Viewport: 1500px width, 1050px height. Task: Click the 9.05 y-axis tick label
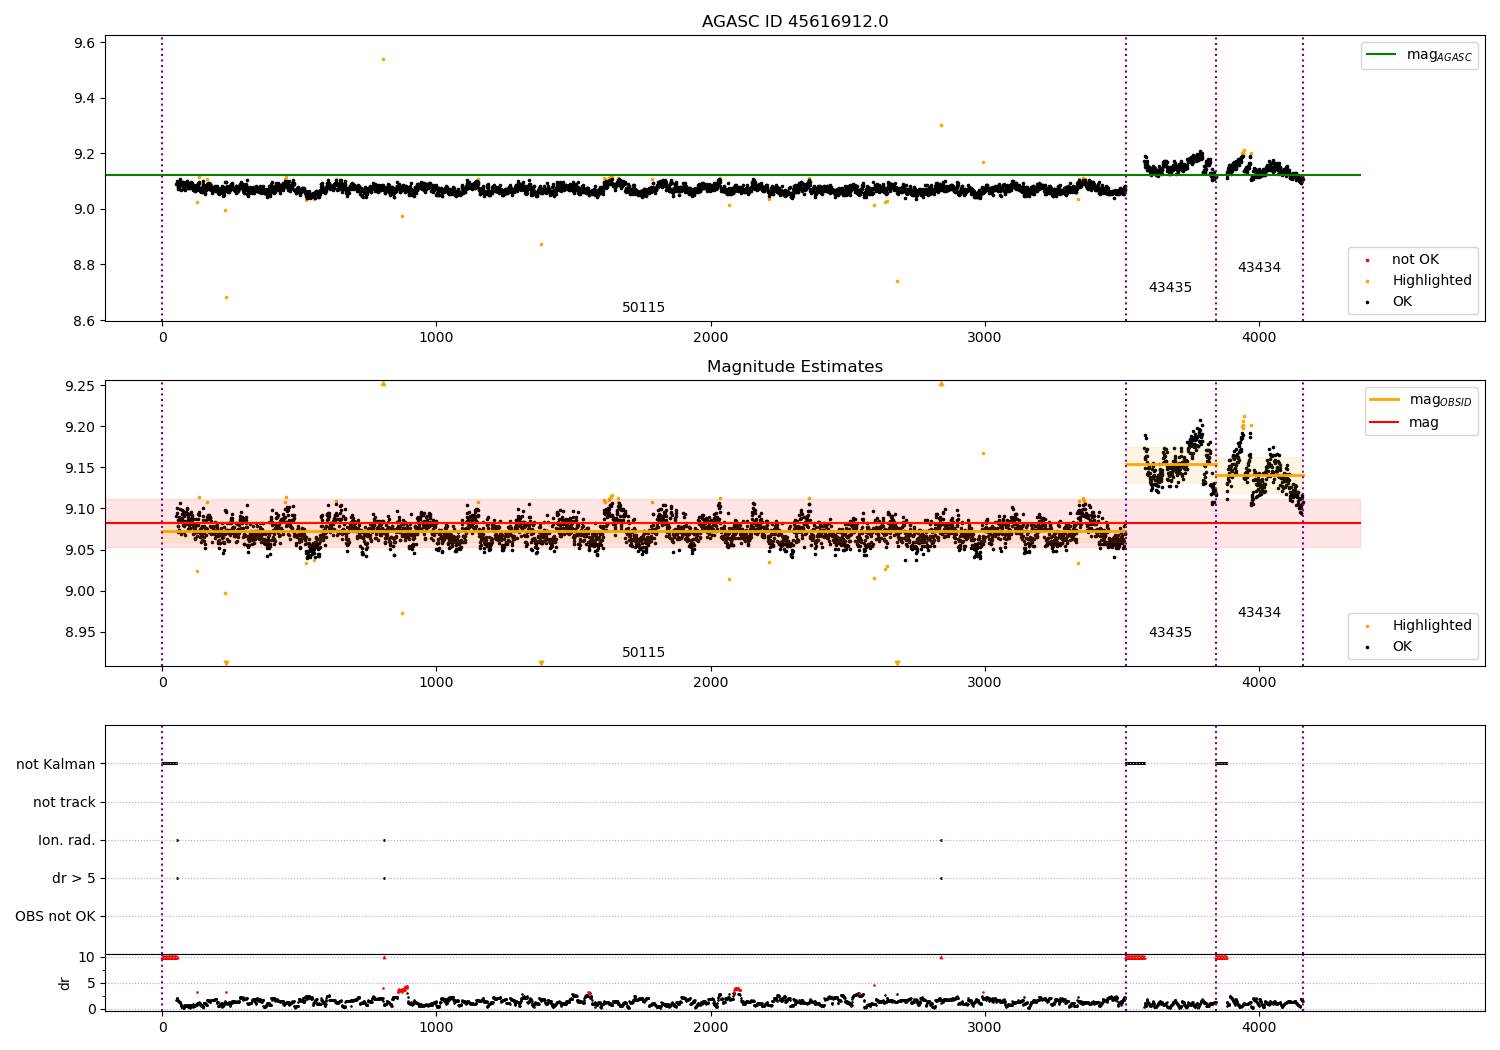[x=81, y=551]
